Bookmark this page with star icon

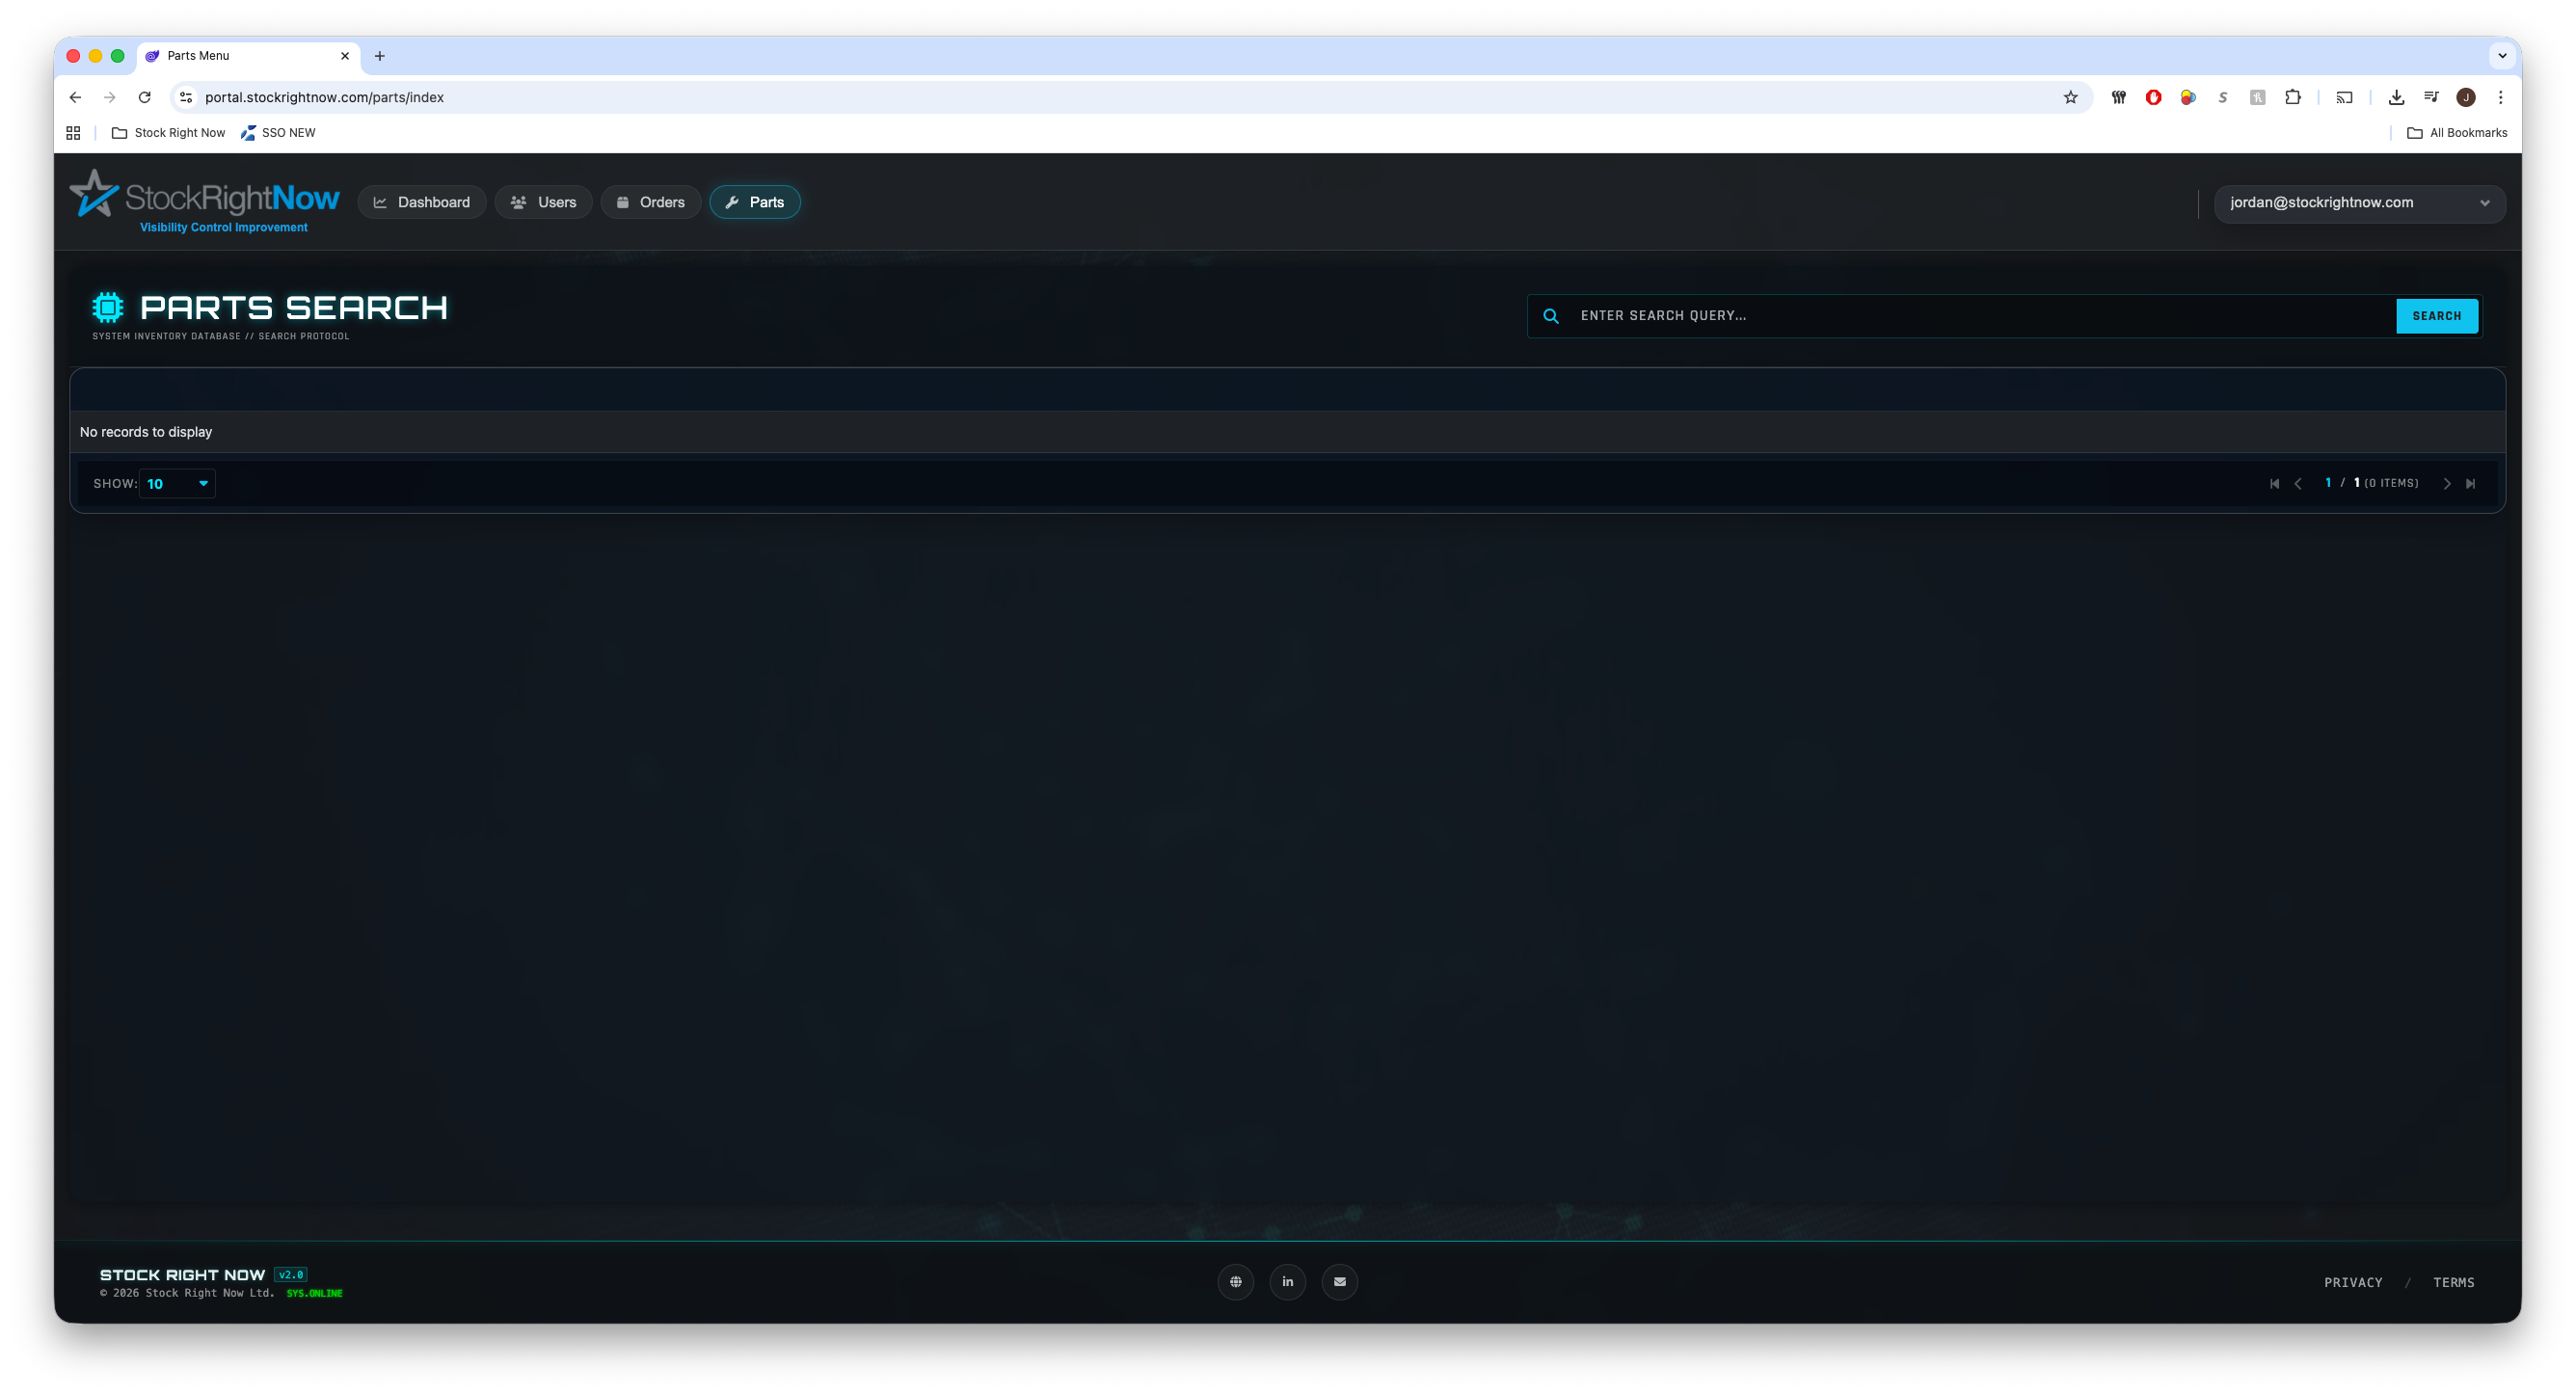pyautogui.click(x=2070, y=97)
